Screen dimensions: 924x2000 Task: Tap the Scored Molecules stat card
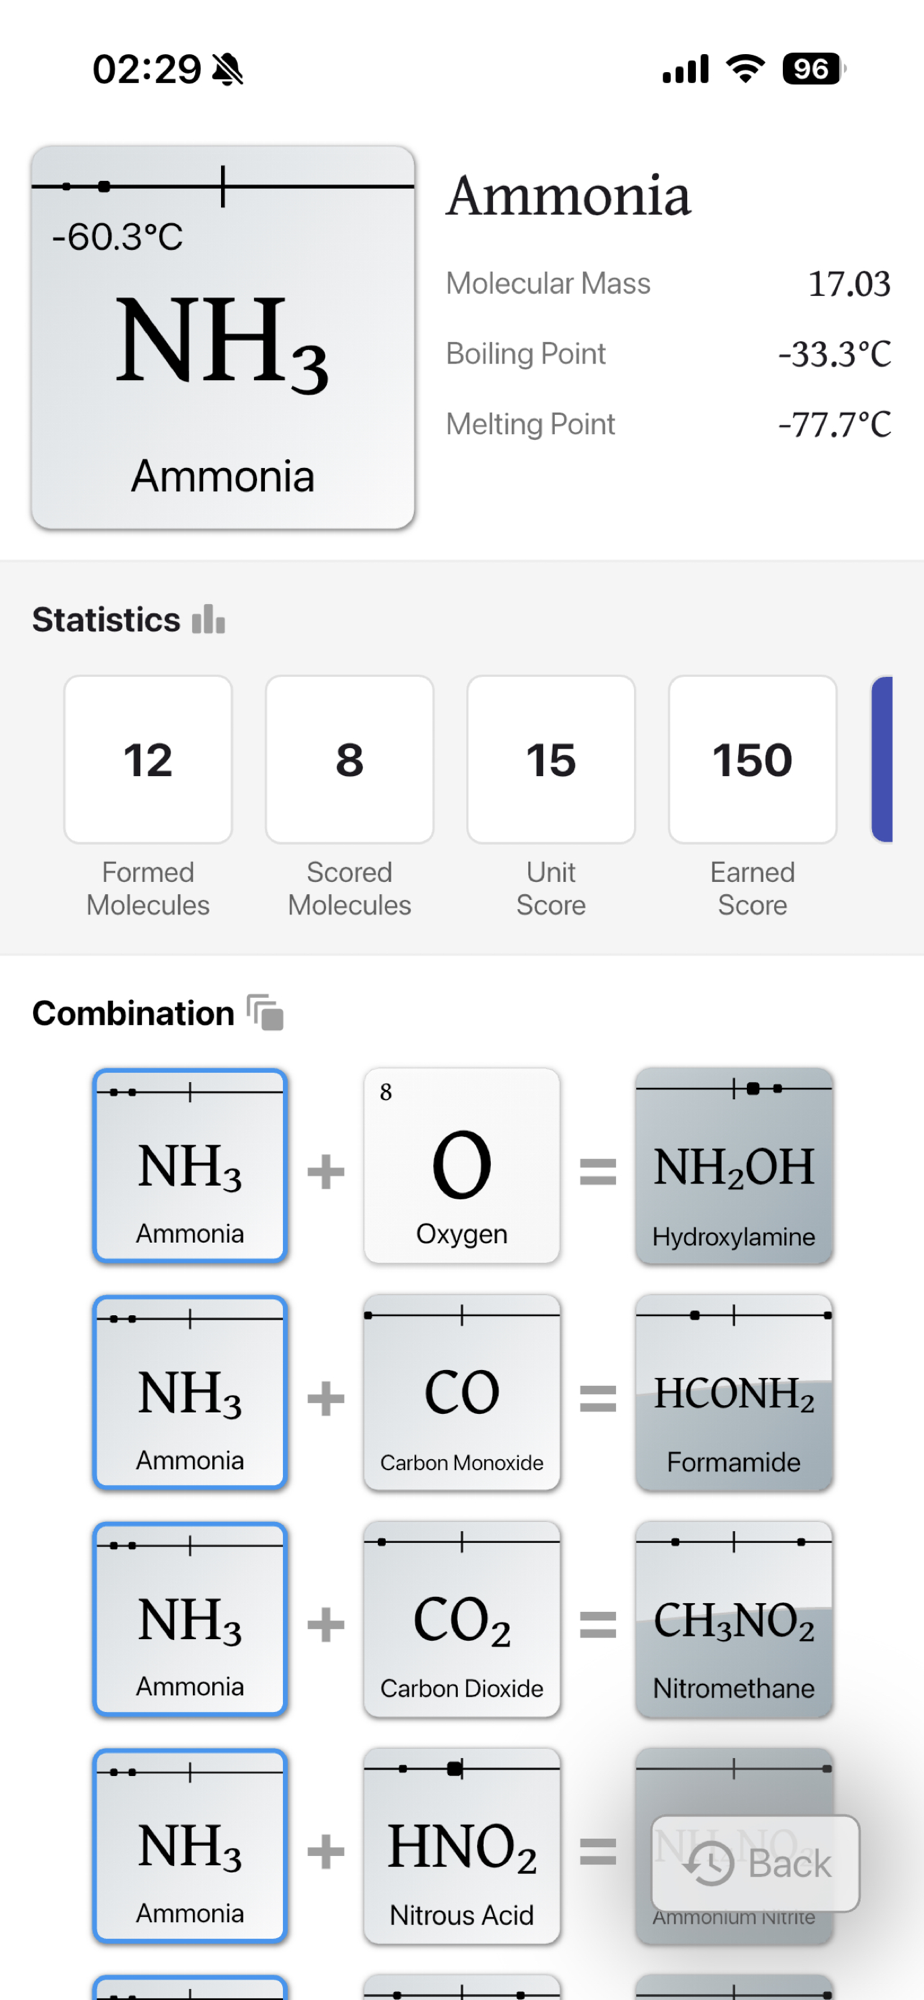pyautogui.click(x=350, y=760)
